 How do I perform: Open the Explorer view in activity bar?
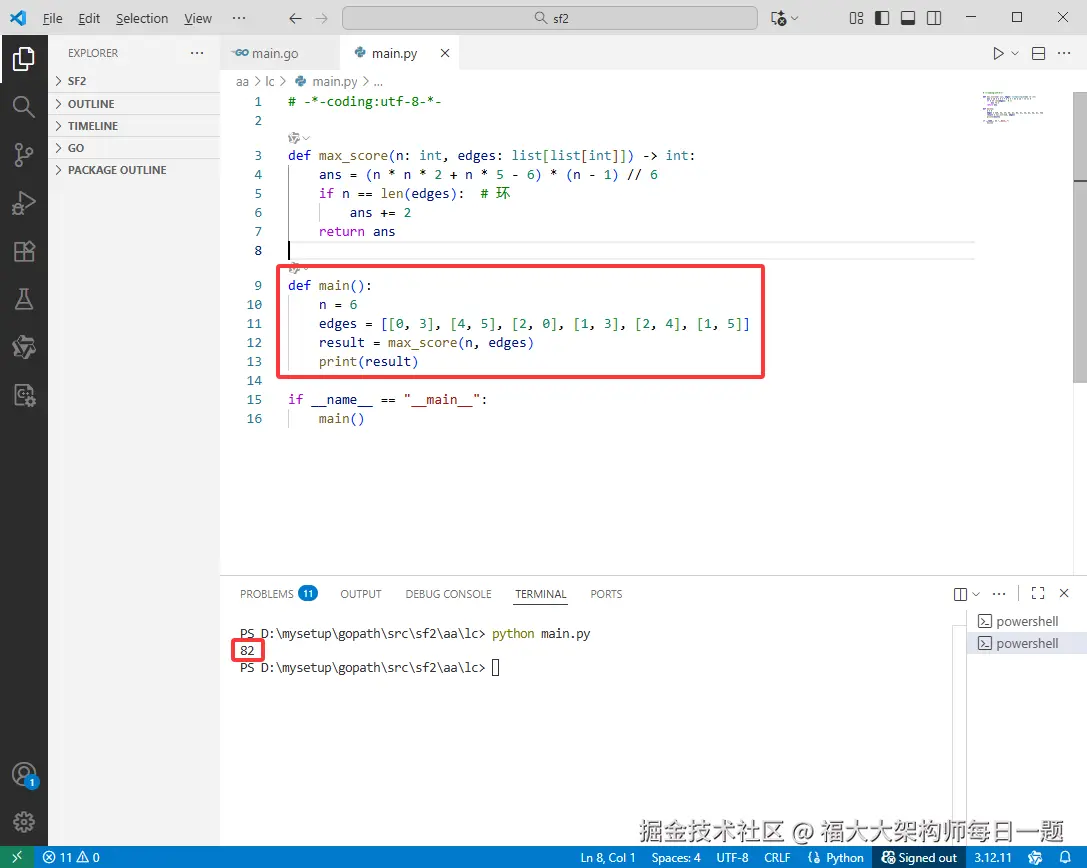pyautogui.click(x=24, y=59)
